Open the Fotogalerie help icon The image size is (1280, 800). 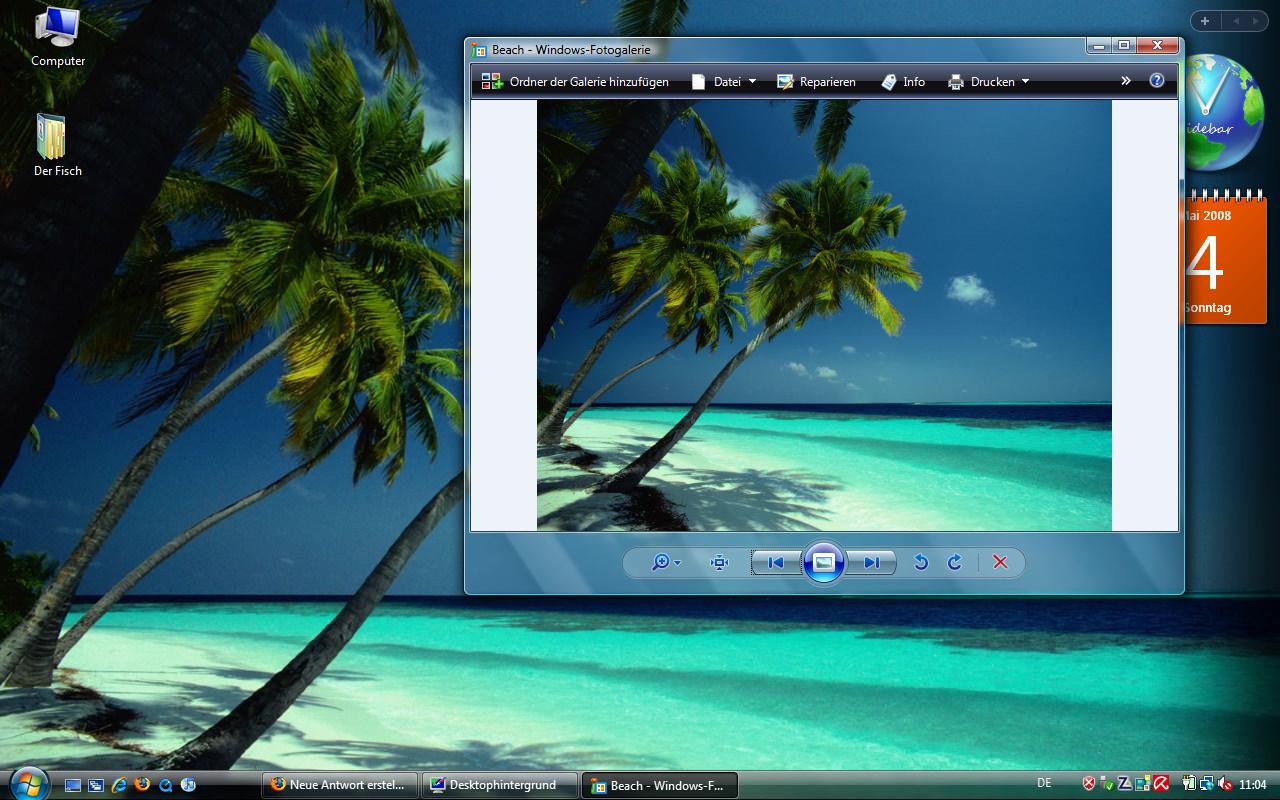(1157, 81)
